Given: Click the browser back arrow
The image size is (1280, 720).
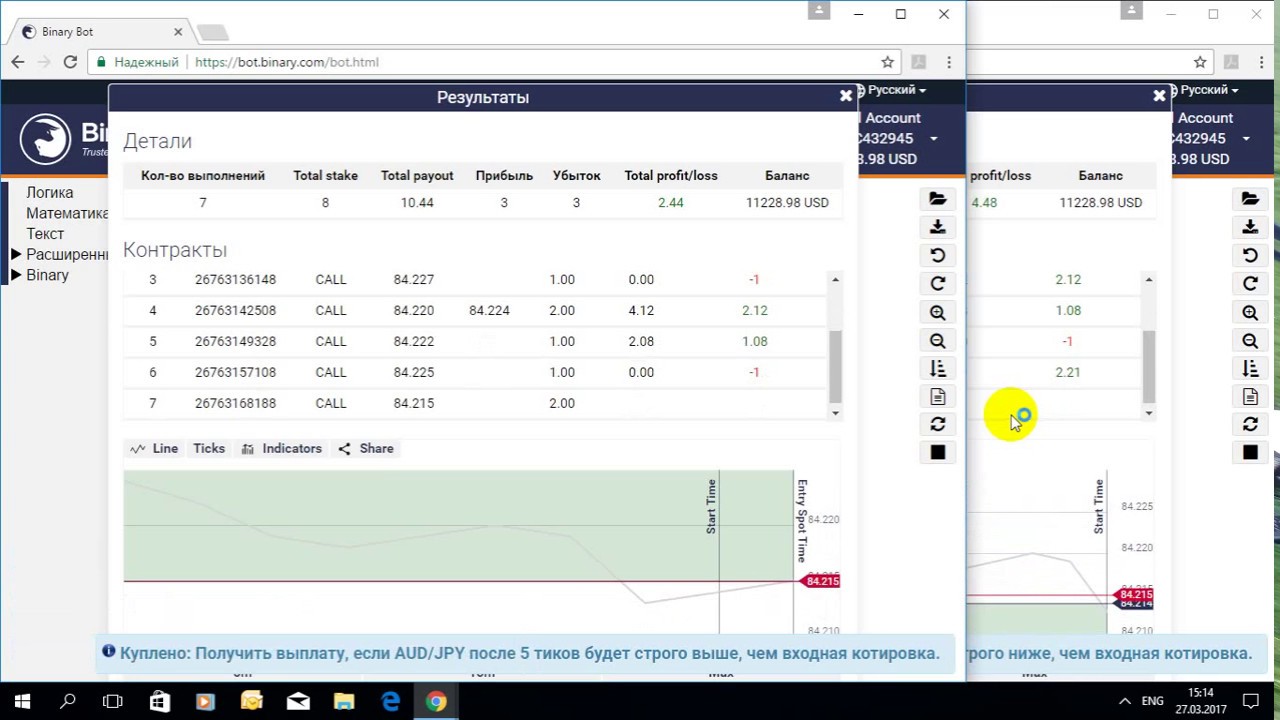Looking at the screenshot, I should coord(18,62).
